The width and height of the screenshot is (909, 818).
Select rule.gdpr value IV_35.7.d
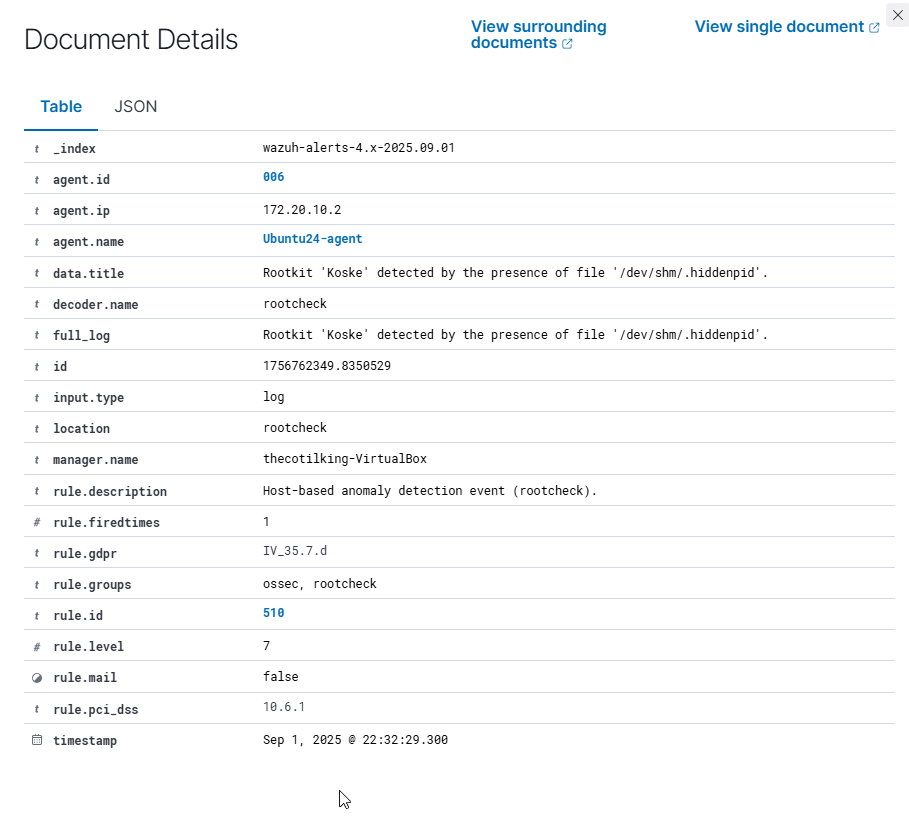point(294,551)
